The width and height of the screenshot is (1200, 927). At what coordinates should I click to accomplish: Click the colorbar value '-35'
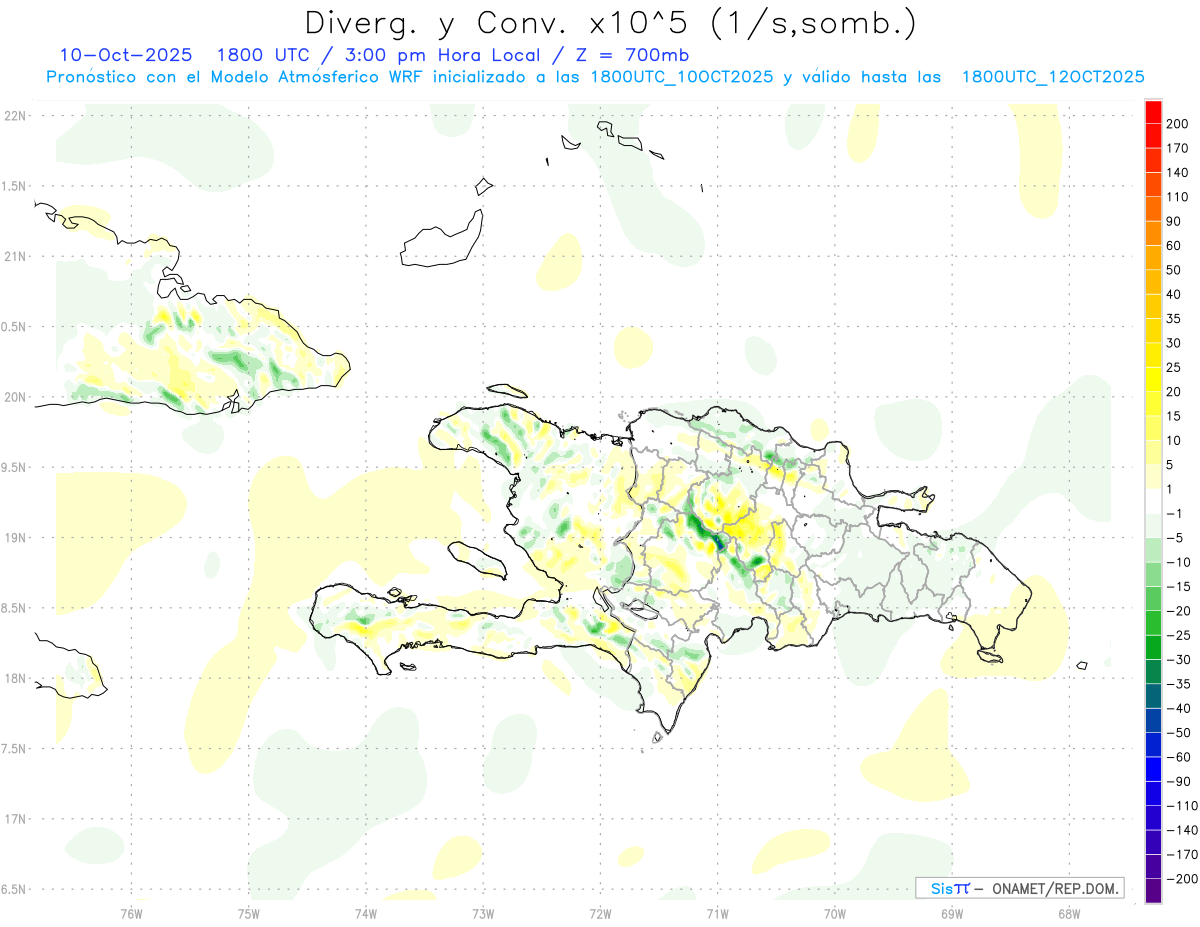[x=1179, y=684]
